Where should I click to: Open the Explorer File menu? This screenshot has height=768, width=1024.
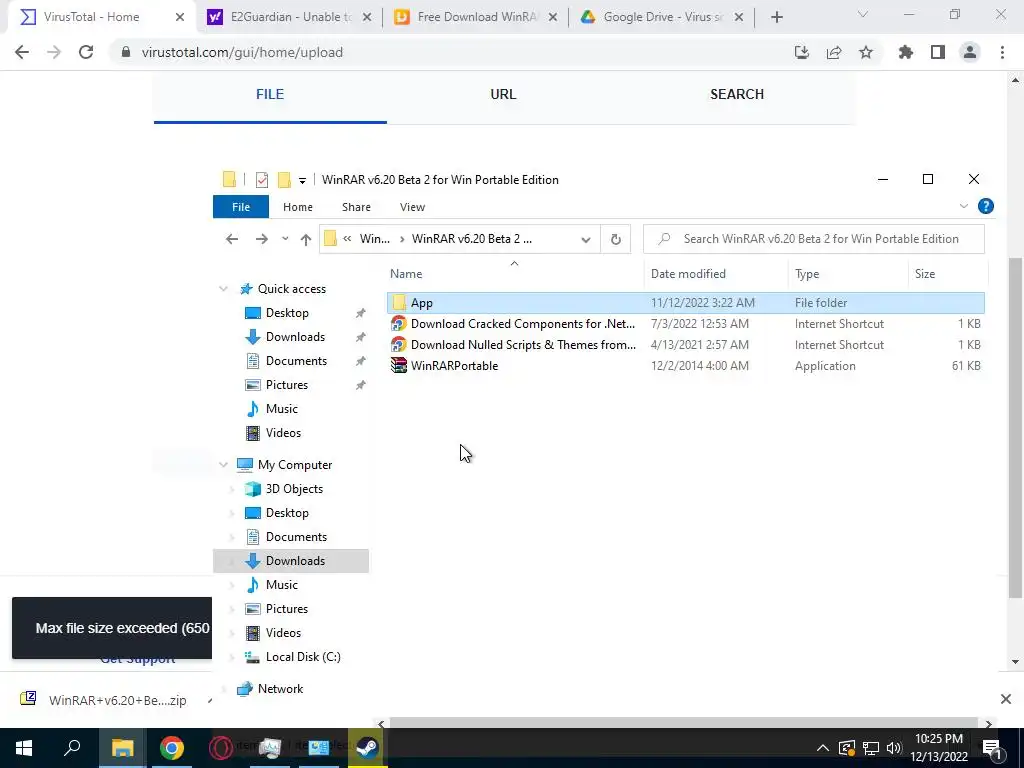[240, 207]
